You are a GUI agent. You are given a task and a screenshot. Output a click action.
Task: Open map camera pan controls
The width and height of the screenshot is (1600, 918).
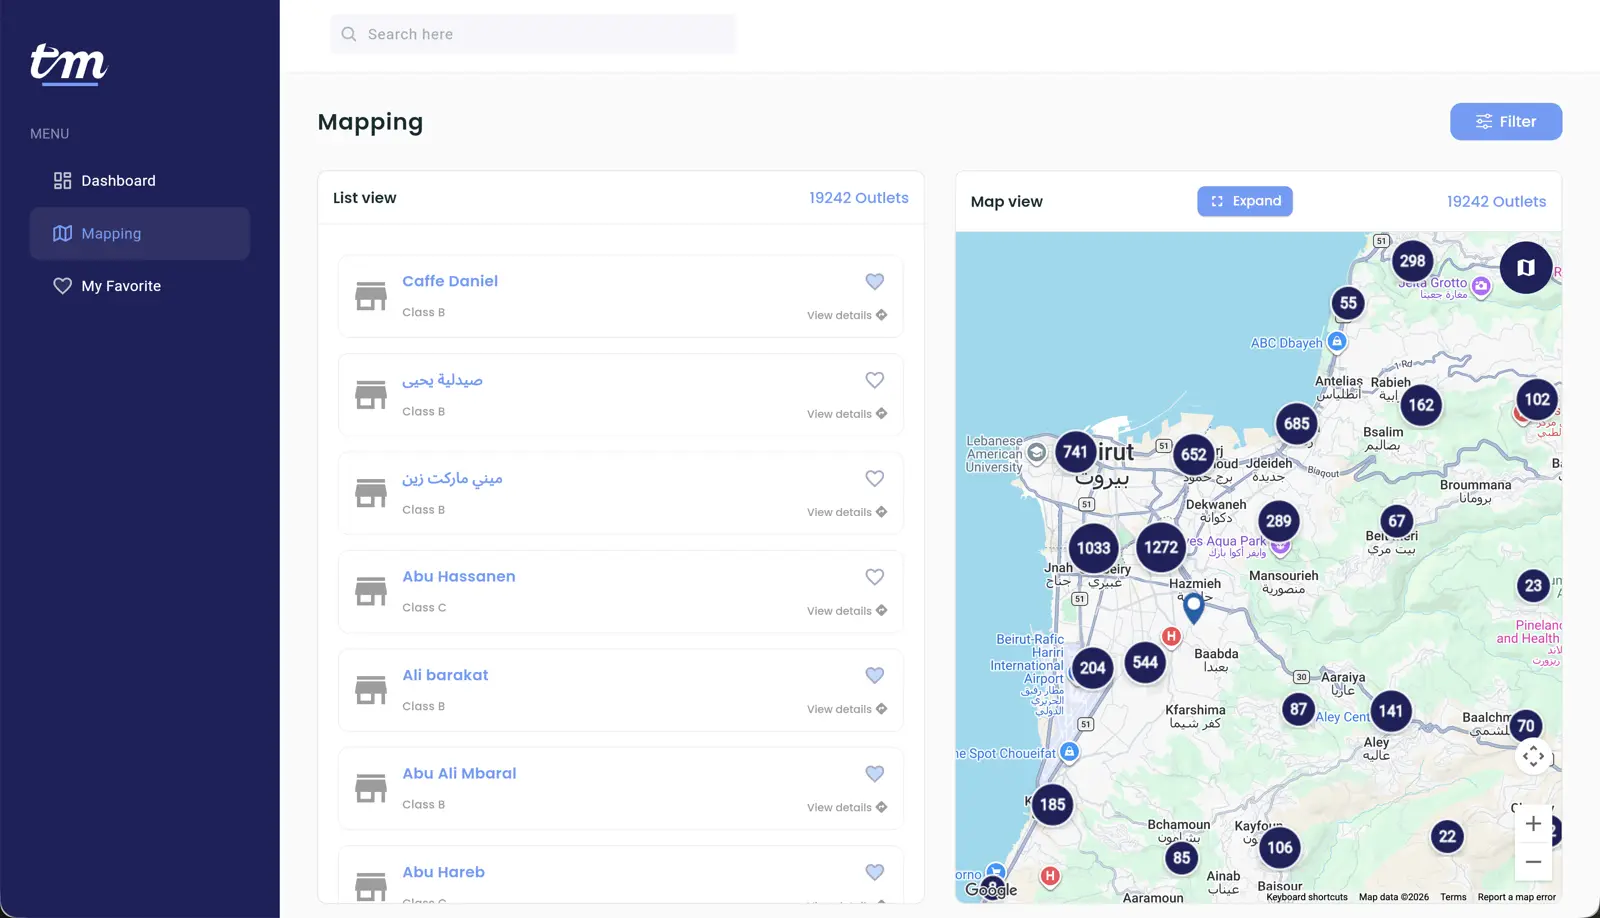click(1533, 756)
